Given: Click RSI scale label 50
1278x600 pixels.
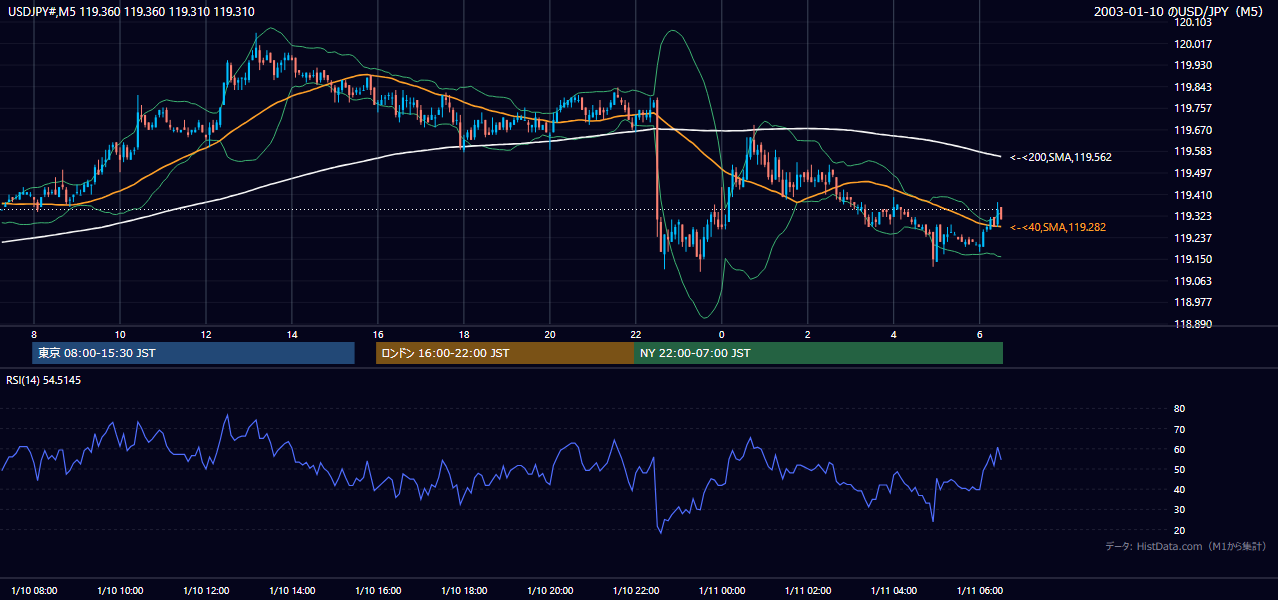Looking at the screenshot, I should (x=1179, y=469).
